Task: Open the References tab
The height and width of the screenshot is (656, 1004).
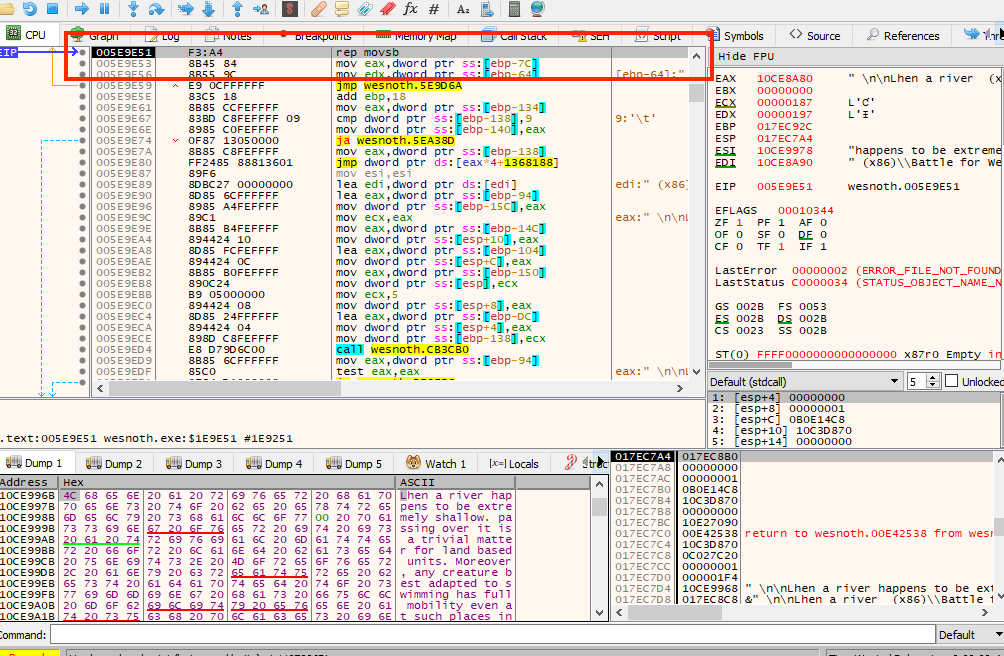Action: (x=903, y=36)
